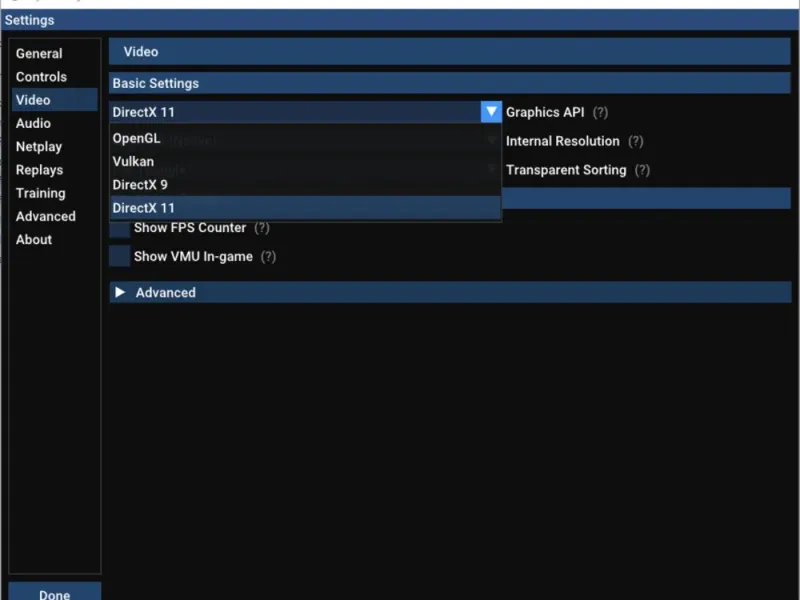Click the Transparent Sorting label
The width and height of the screenshot is (800, 600).
(566, 170)
